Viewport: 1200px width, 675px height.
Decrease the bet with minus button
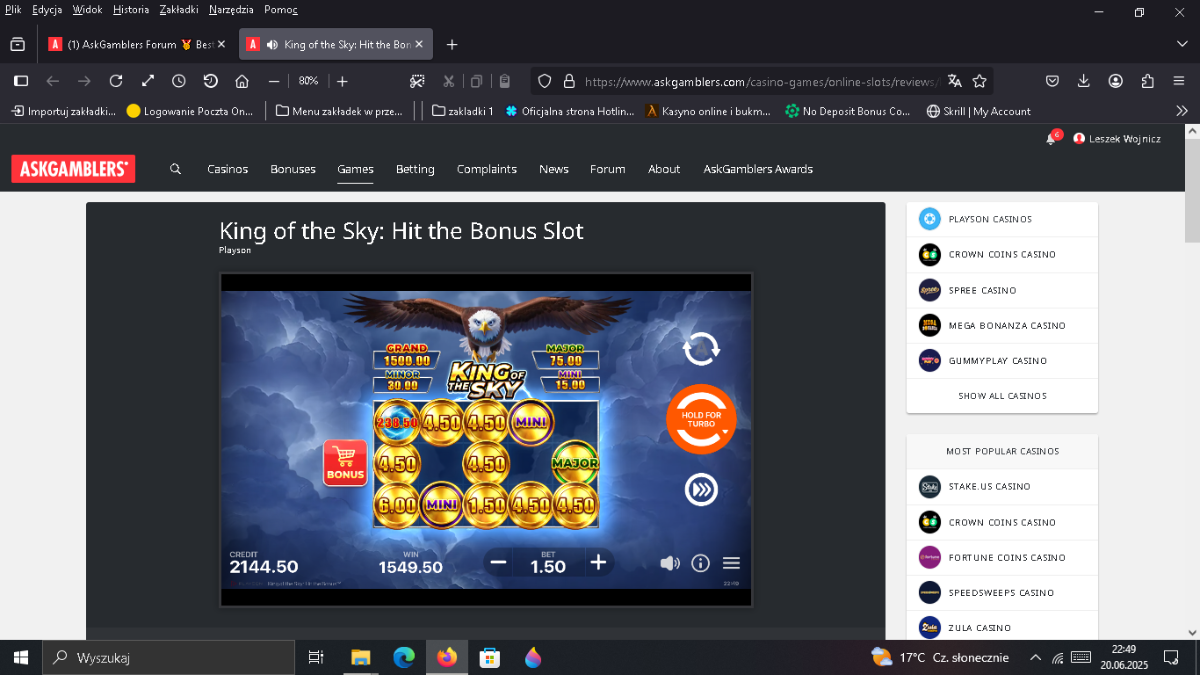pyautogui.click(x=498, y=563)
